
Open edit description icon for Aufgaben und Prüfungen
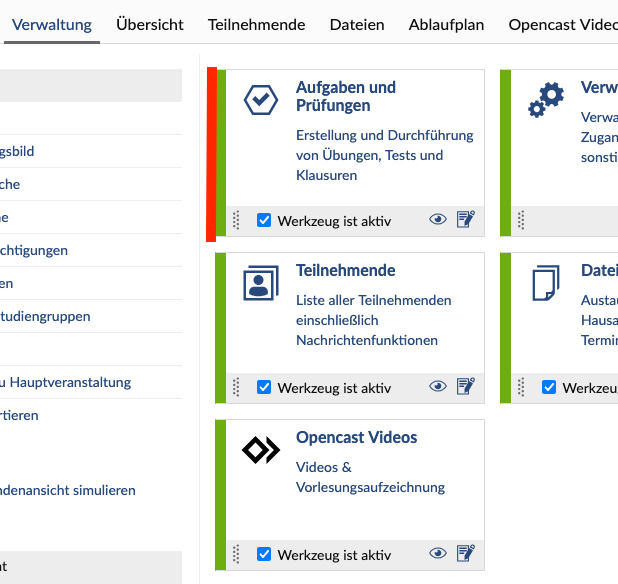[x=465, y=219]
